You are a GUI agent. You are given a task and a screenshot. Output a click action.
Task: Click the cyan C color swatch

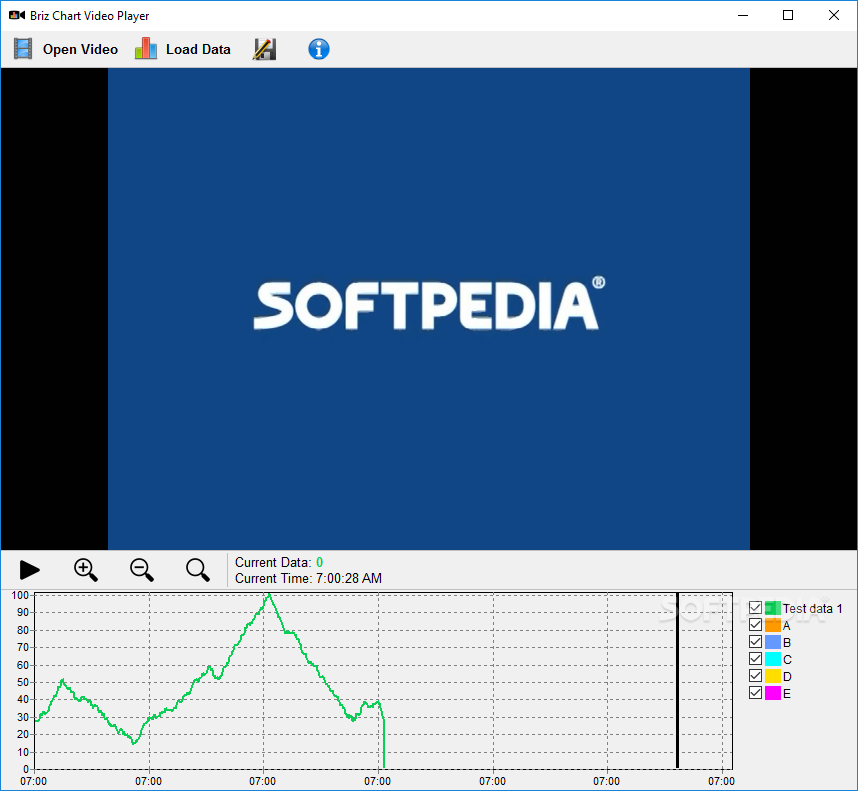click(x=773, y=659)
